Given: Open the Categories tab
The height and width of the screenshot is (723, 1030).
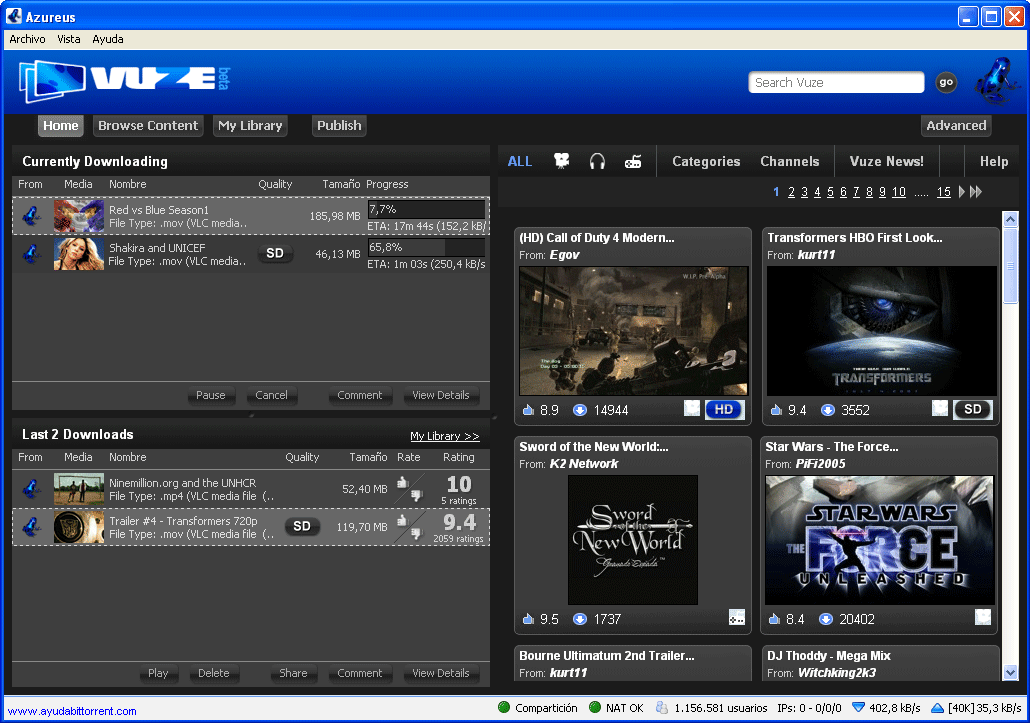Looking at the screenshot, I should 706,162.
